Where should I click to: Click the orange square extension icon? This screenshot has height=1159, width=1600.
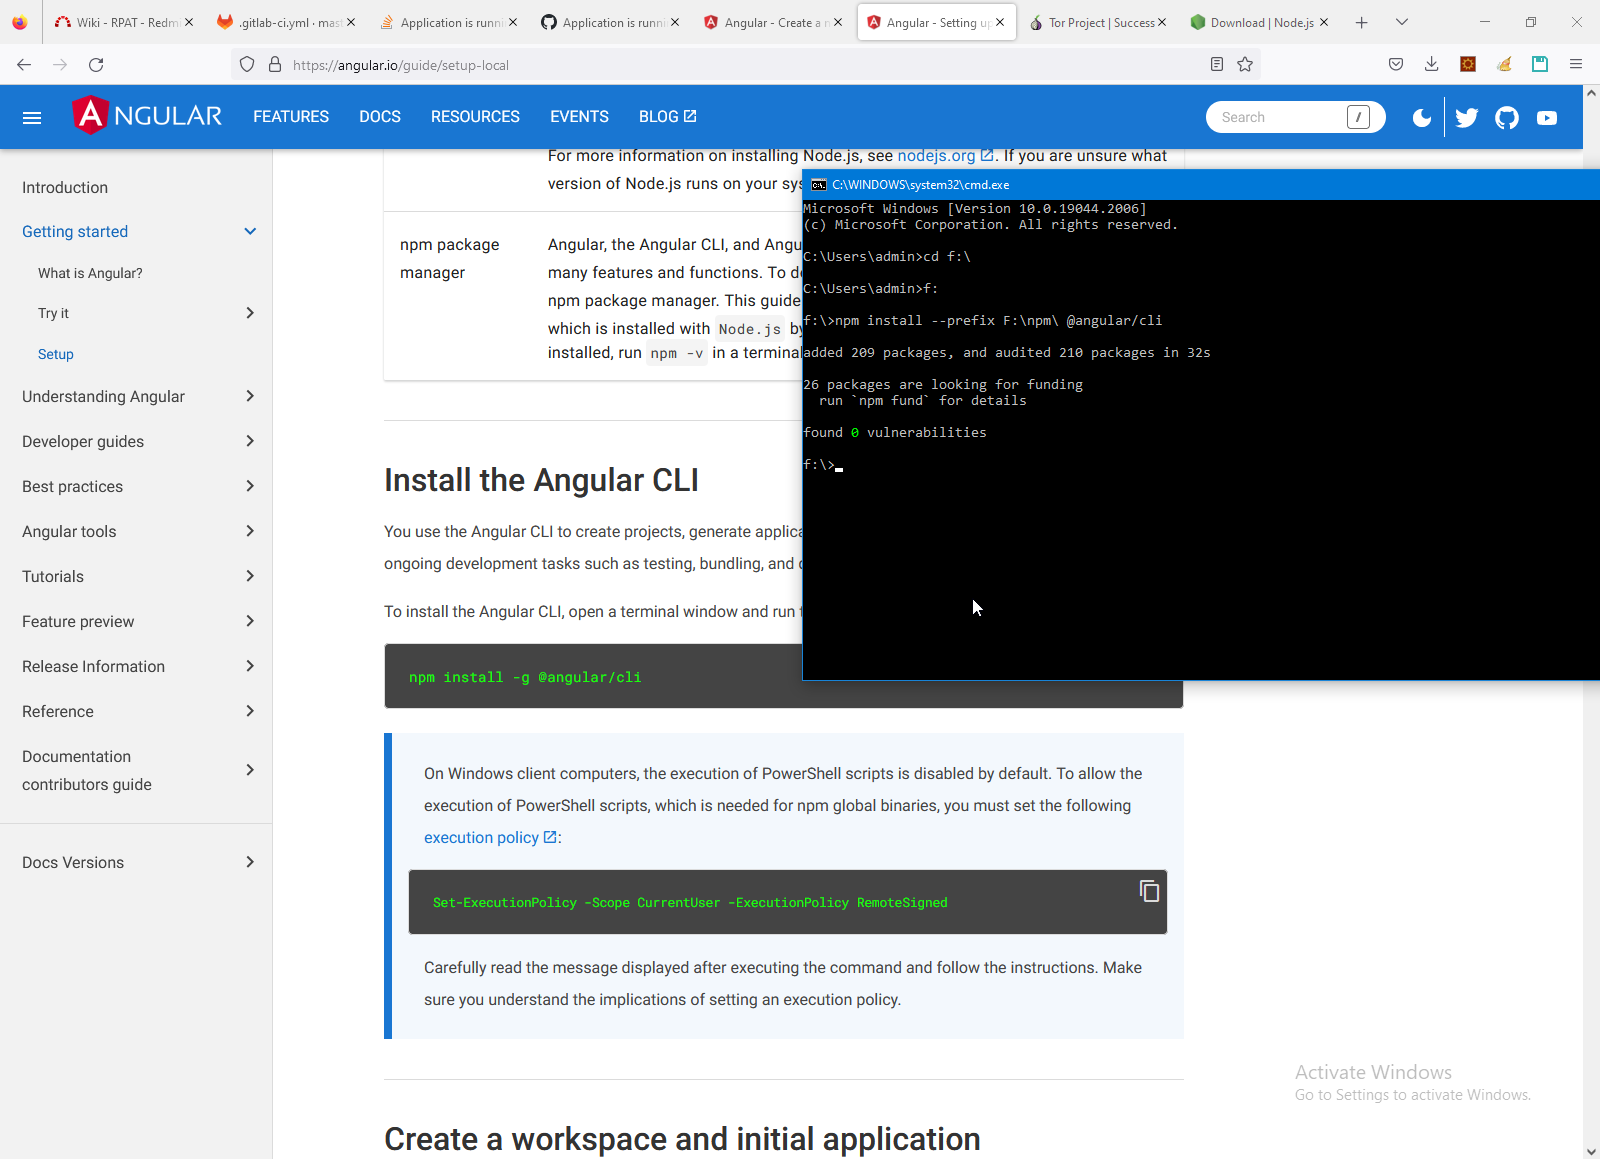tap(1468, 65)
